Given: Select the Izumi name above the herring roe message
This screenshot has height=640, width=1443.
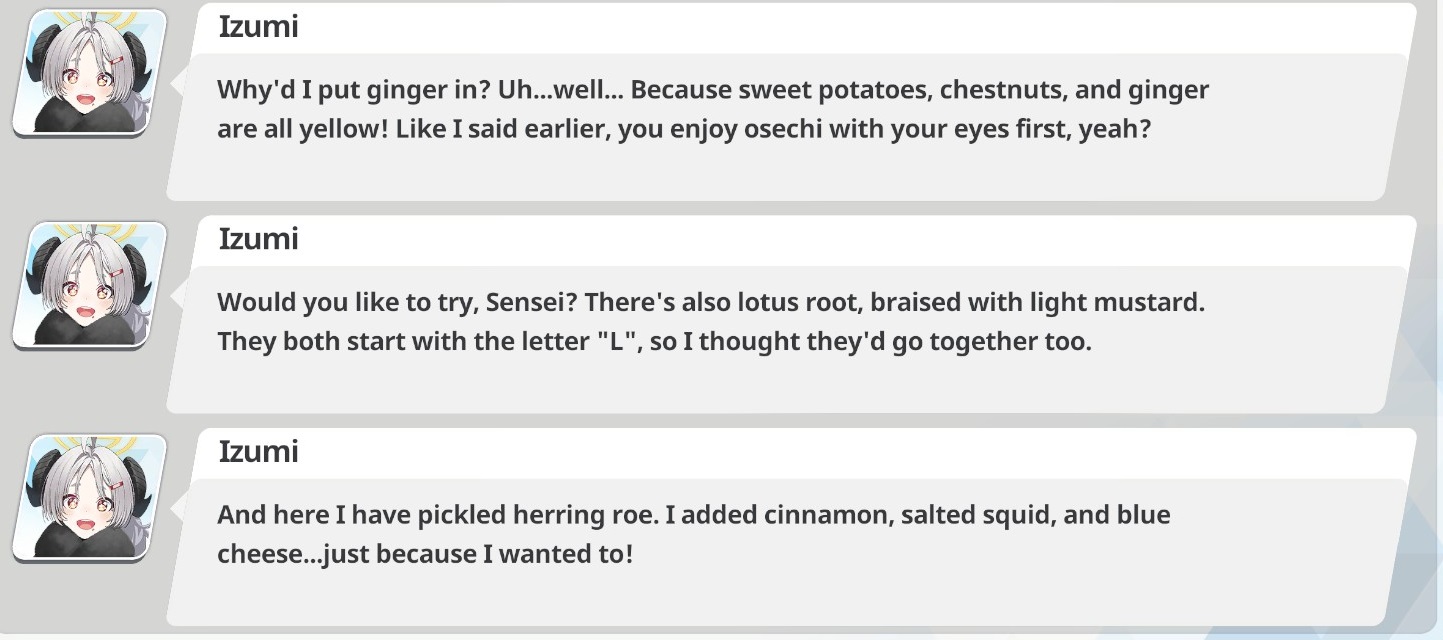Looking at the screenshot, I should click(258, 452).
